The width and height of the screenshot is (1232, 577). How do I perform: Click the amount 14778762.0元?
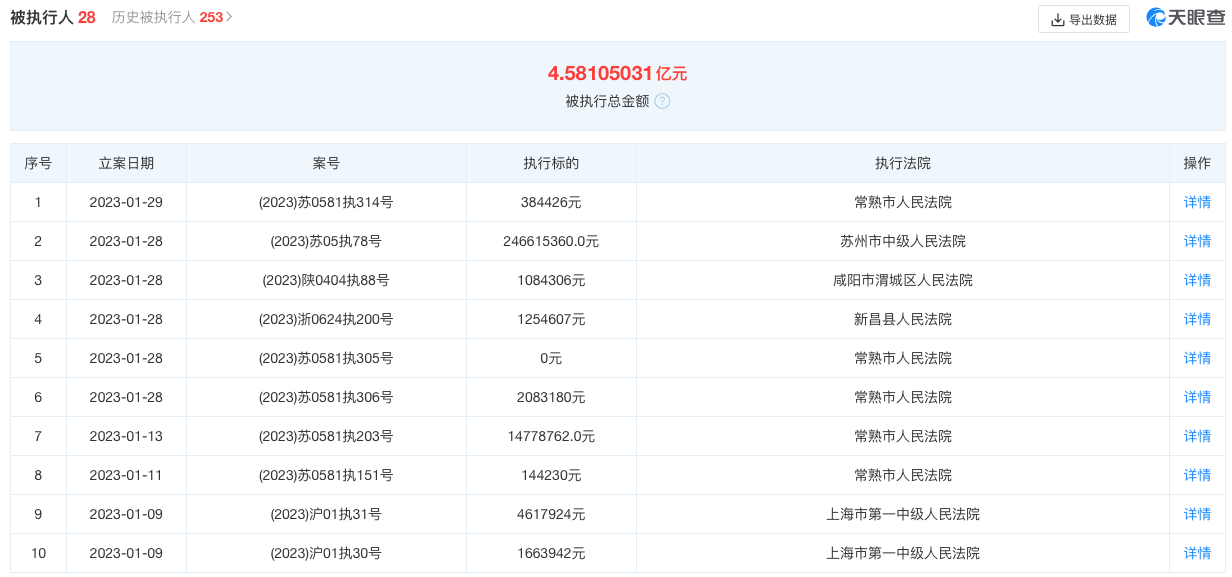point(551,436)
